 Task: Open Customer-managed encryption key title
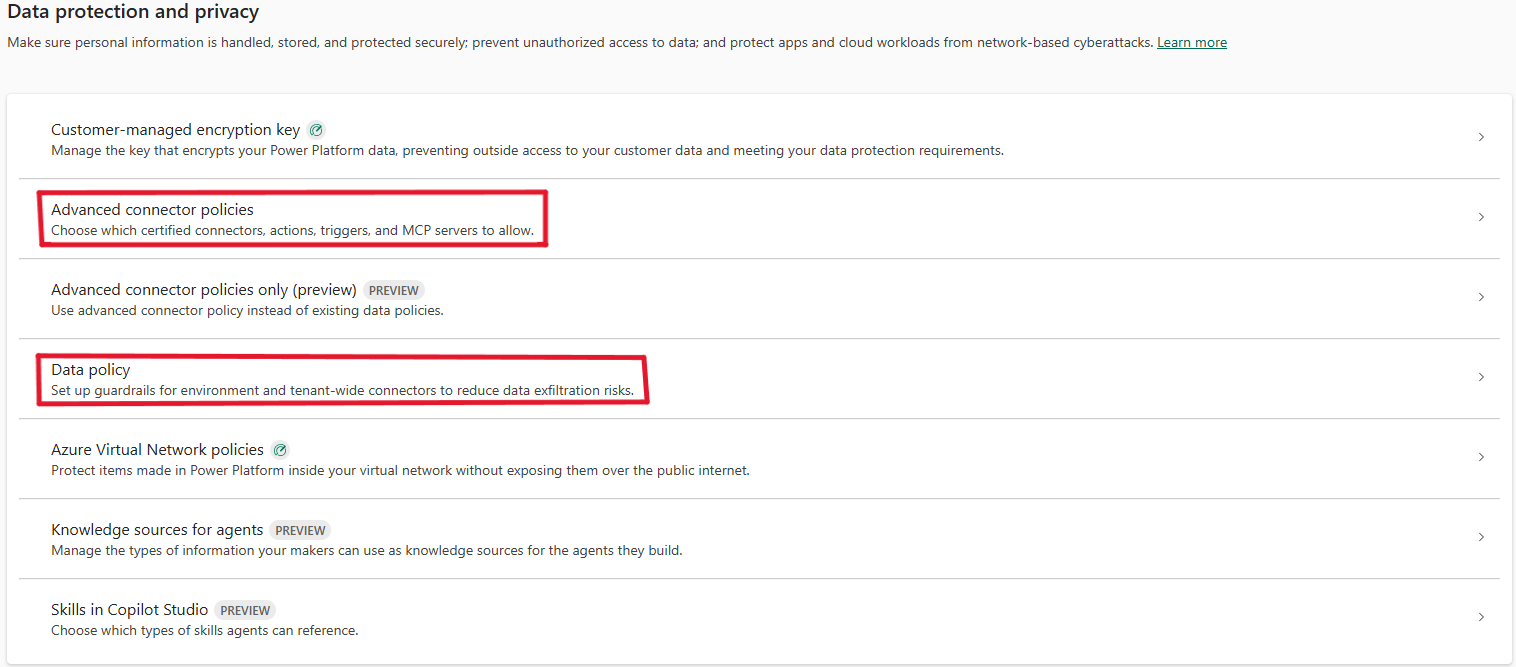pos(175,130)
